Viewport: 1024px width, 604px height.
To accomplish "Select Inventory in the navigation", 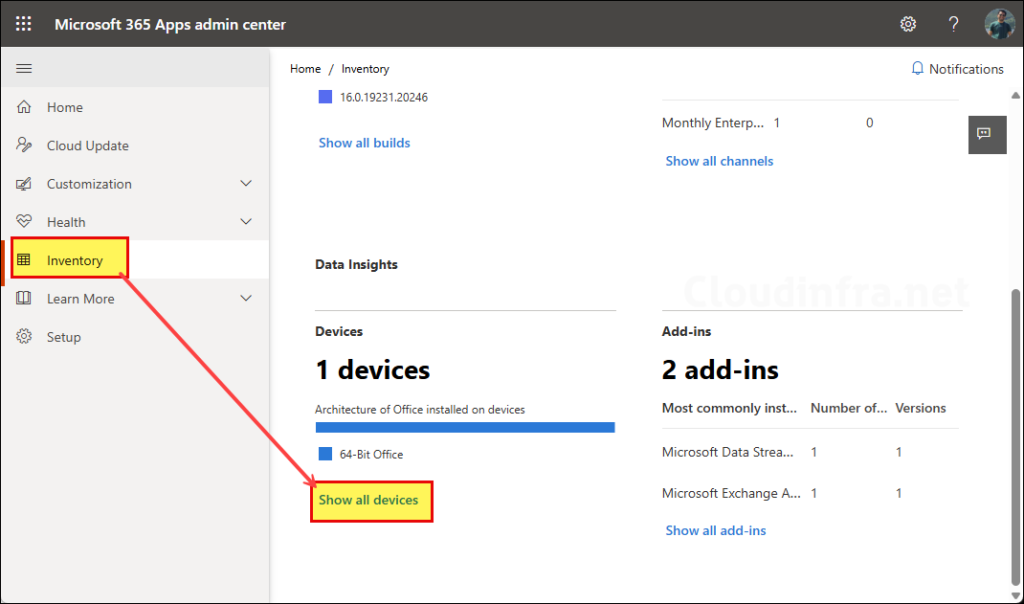I will (x=74, y=261).
